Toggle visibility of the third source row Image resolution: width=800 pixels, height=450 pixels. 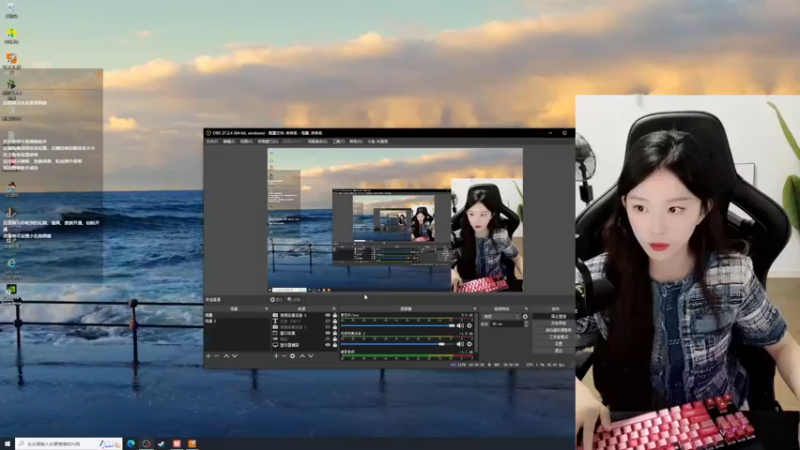click(x=328, y=327)
